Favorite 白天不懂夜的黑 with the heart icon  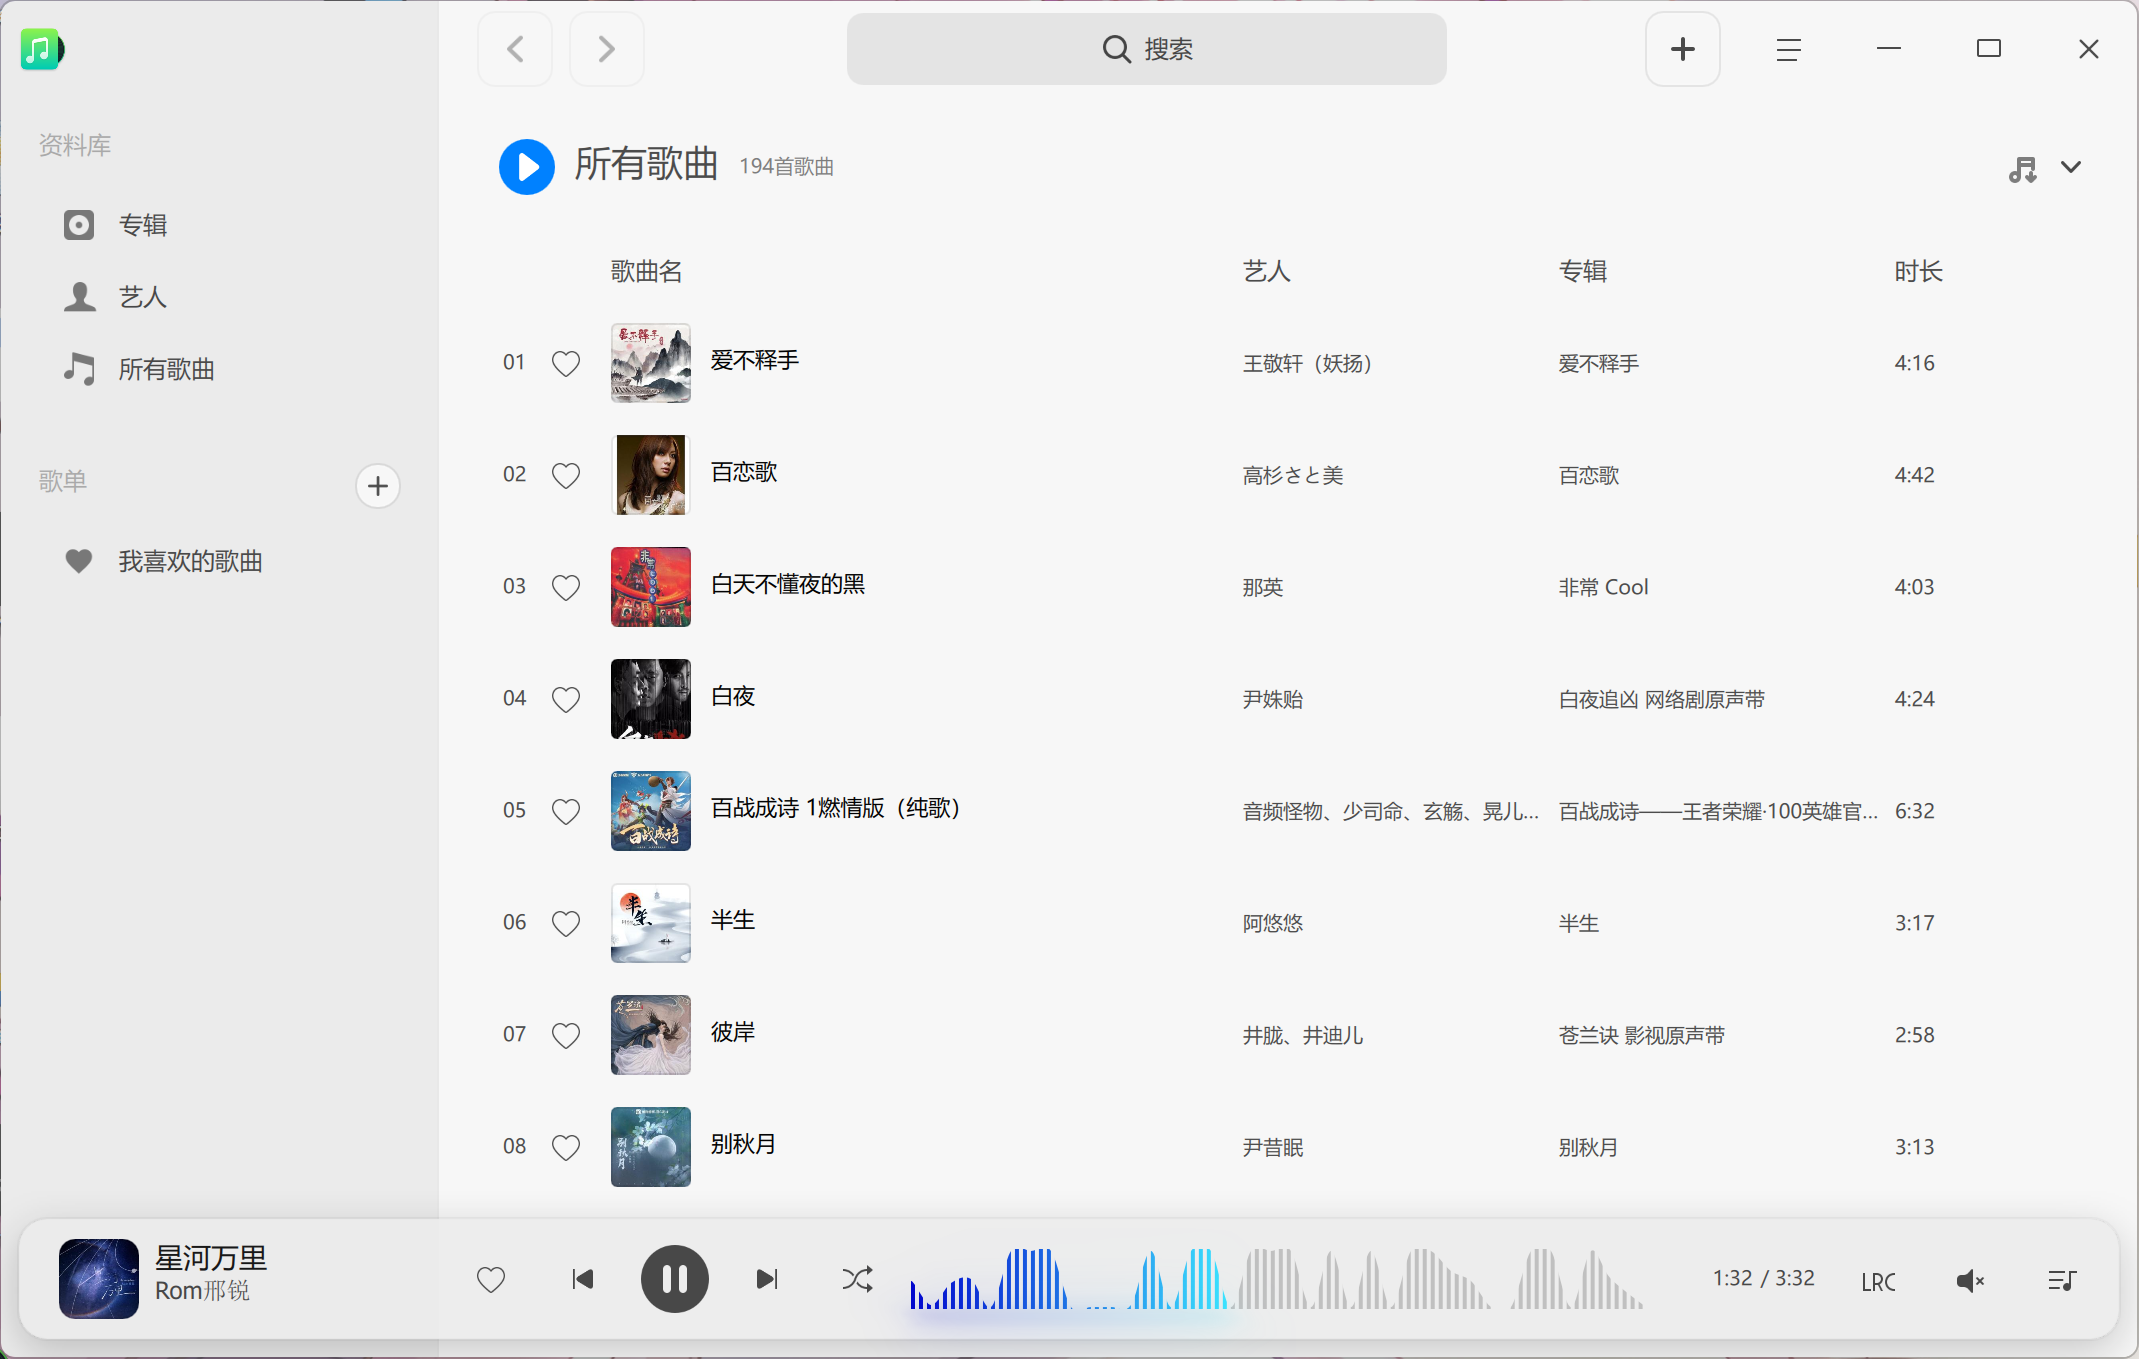[566, 587]
